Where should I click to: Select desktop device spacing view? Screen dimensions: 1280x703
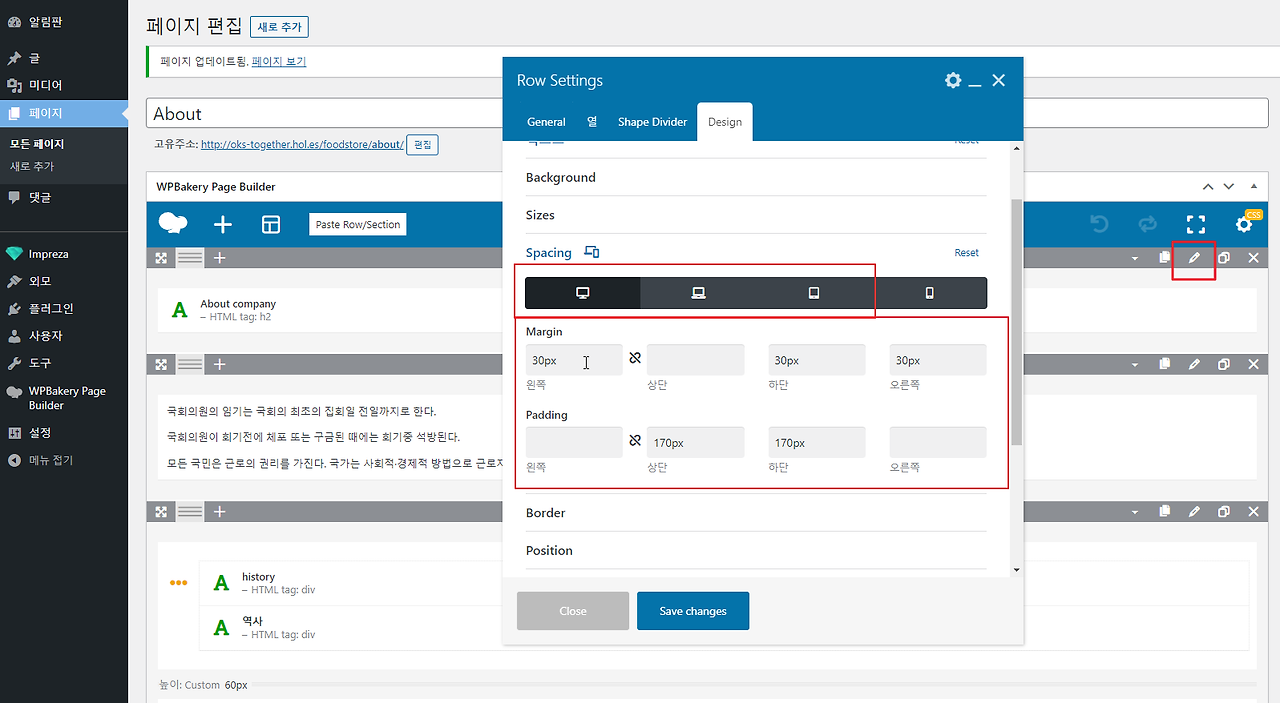coord(583,293)
